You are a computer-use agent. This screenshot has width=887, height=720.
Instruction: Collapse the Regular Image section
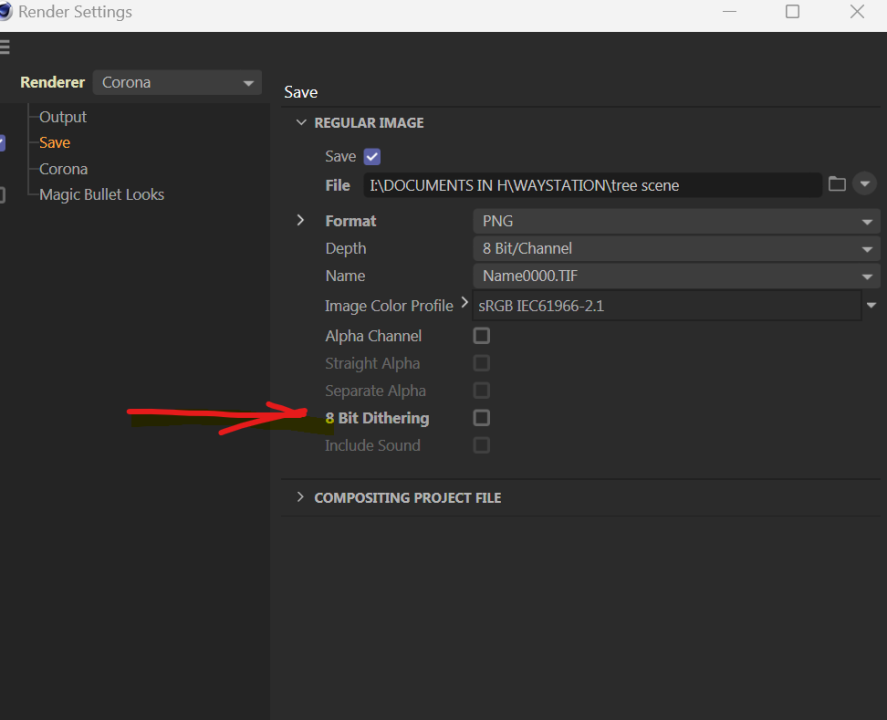coord(300,123)
